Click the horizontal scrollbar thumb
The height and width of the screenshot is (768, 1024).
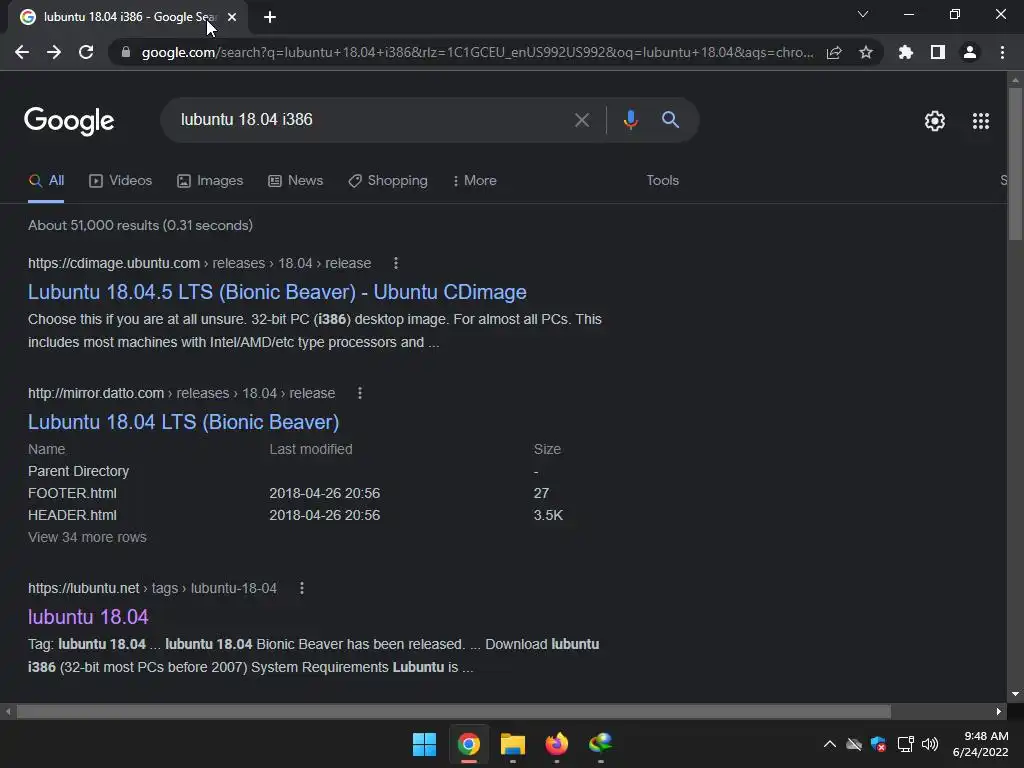click(453, 711)
